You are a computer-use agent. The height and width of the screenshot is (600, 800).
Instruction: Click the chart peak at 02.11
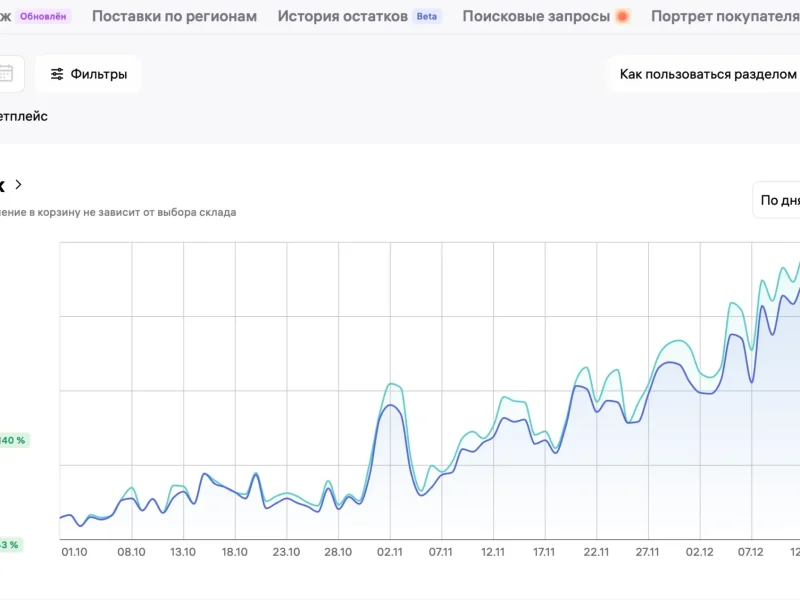point(392,384)
